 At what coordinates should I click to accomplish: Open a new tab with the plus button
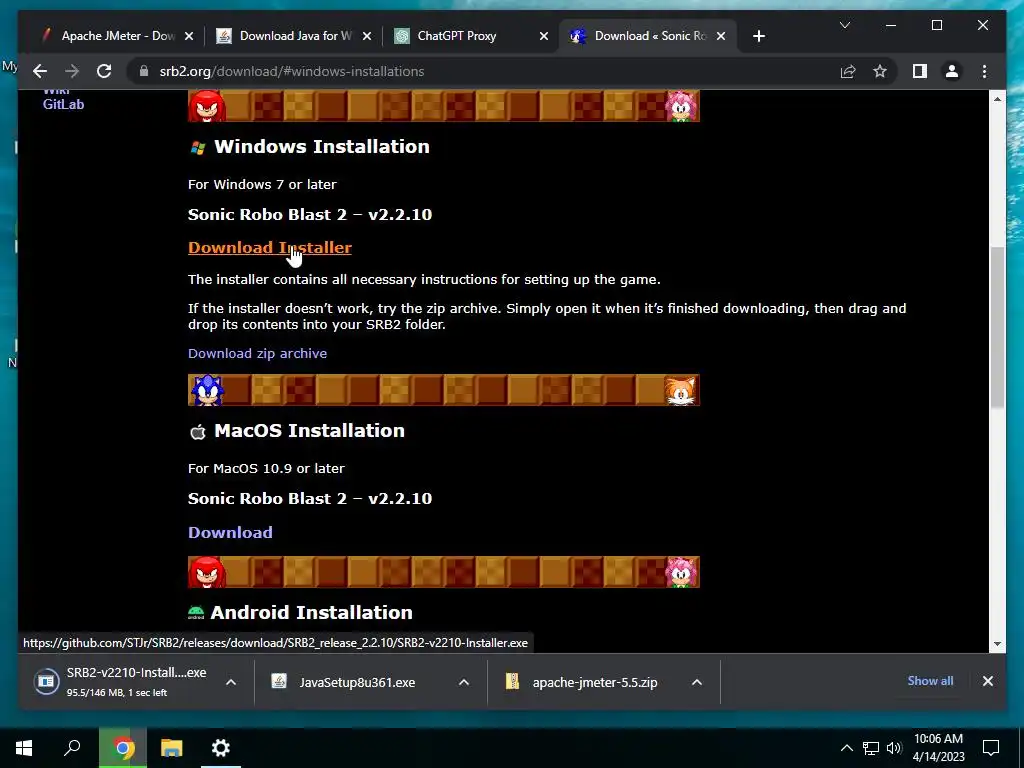(x=758, y=36)
